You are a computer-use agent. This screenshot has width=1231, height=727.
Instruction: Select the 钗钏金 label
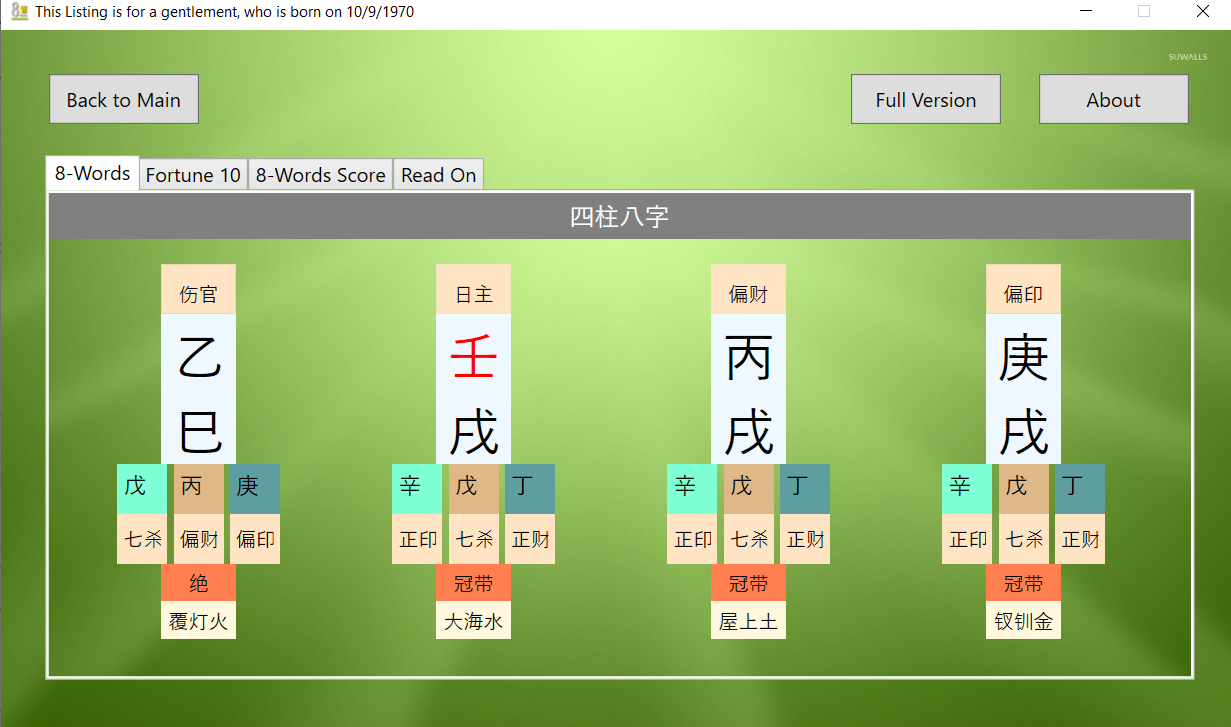[x=1023, y=621]
